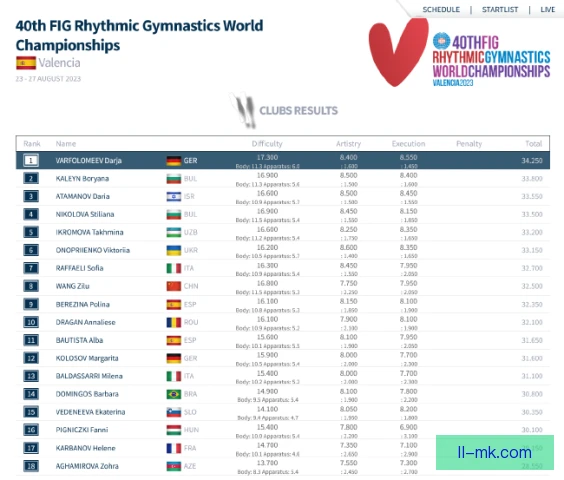Click the Artistry column header
This screenshot has height=480, width=564.
coord(348,144)
